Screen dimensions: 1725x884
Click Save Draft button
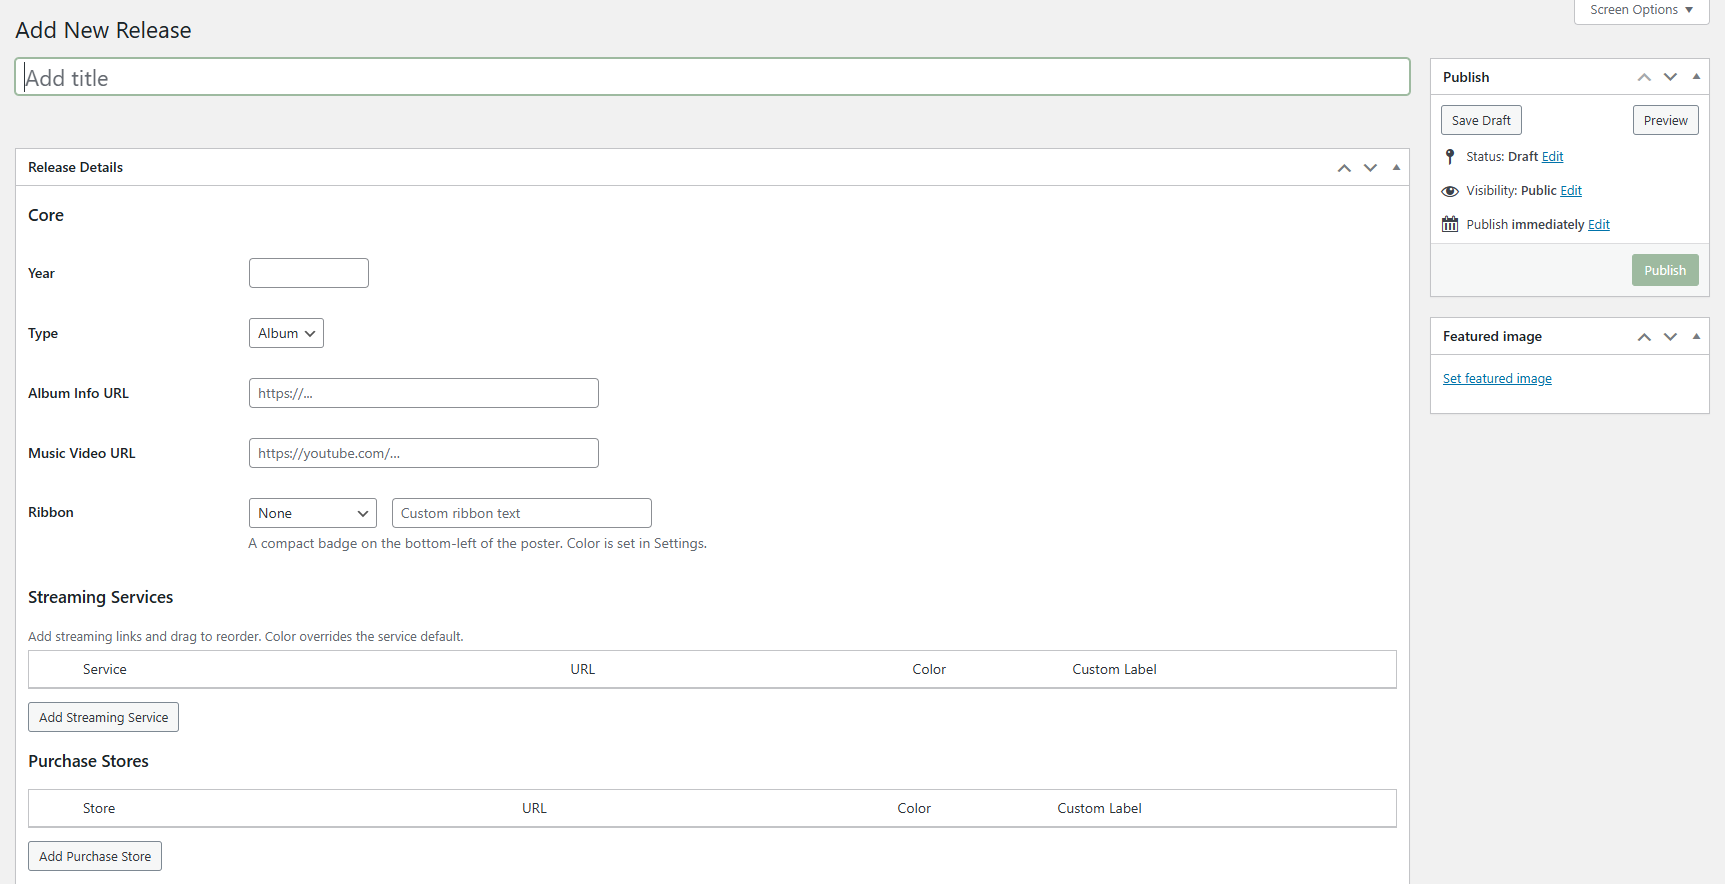1481,120
